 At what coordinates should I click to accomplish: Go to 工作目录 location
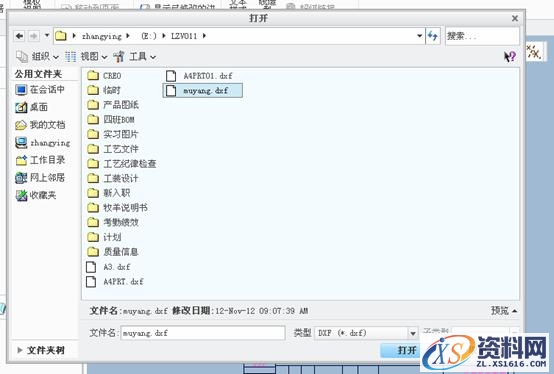click(40, 160)
